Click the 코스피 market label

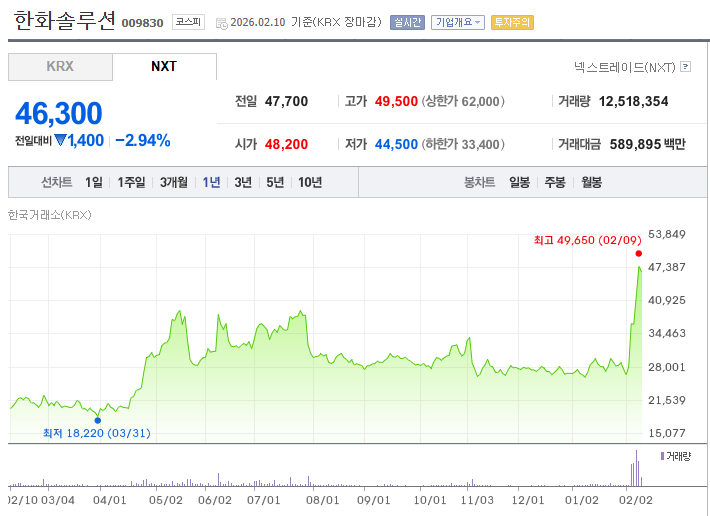pos(188,22)
